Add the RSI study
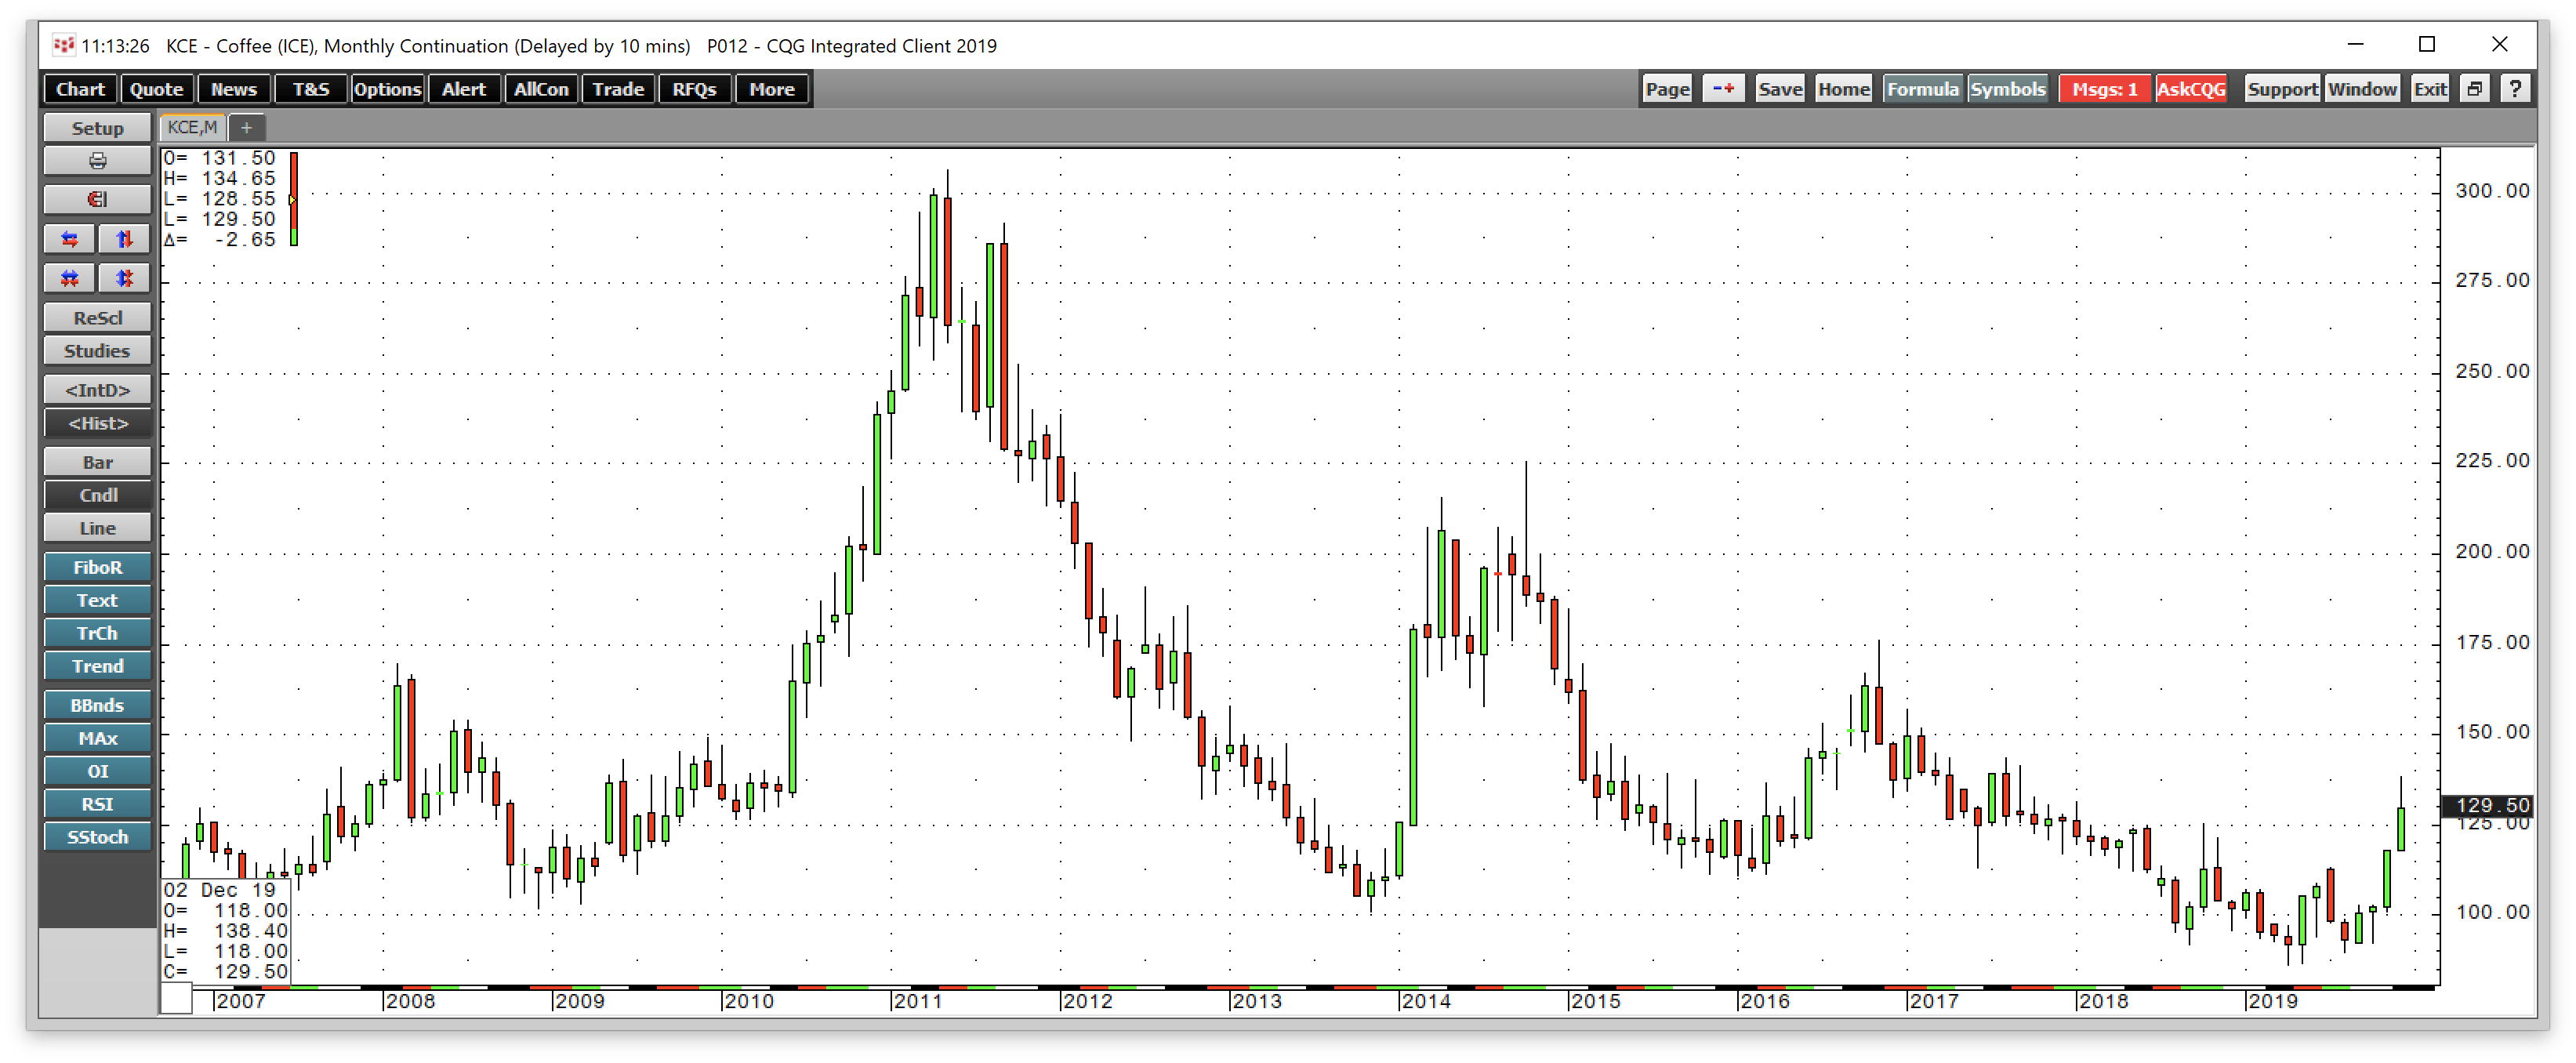2576x1063 pixels. coord(97,804)
